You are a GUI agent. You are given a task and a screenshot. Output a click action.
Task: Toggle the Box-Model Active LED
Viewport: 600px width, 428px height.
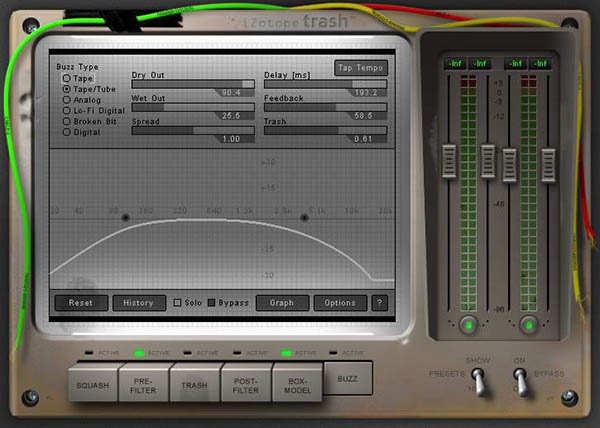pyautogui.click(x=286, y=353)
